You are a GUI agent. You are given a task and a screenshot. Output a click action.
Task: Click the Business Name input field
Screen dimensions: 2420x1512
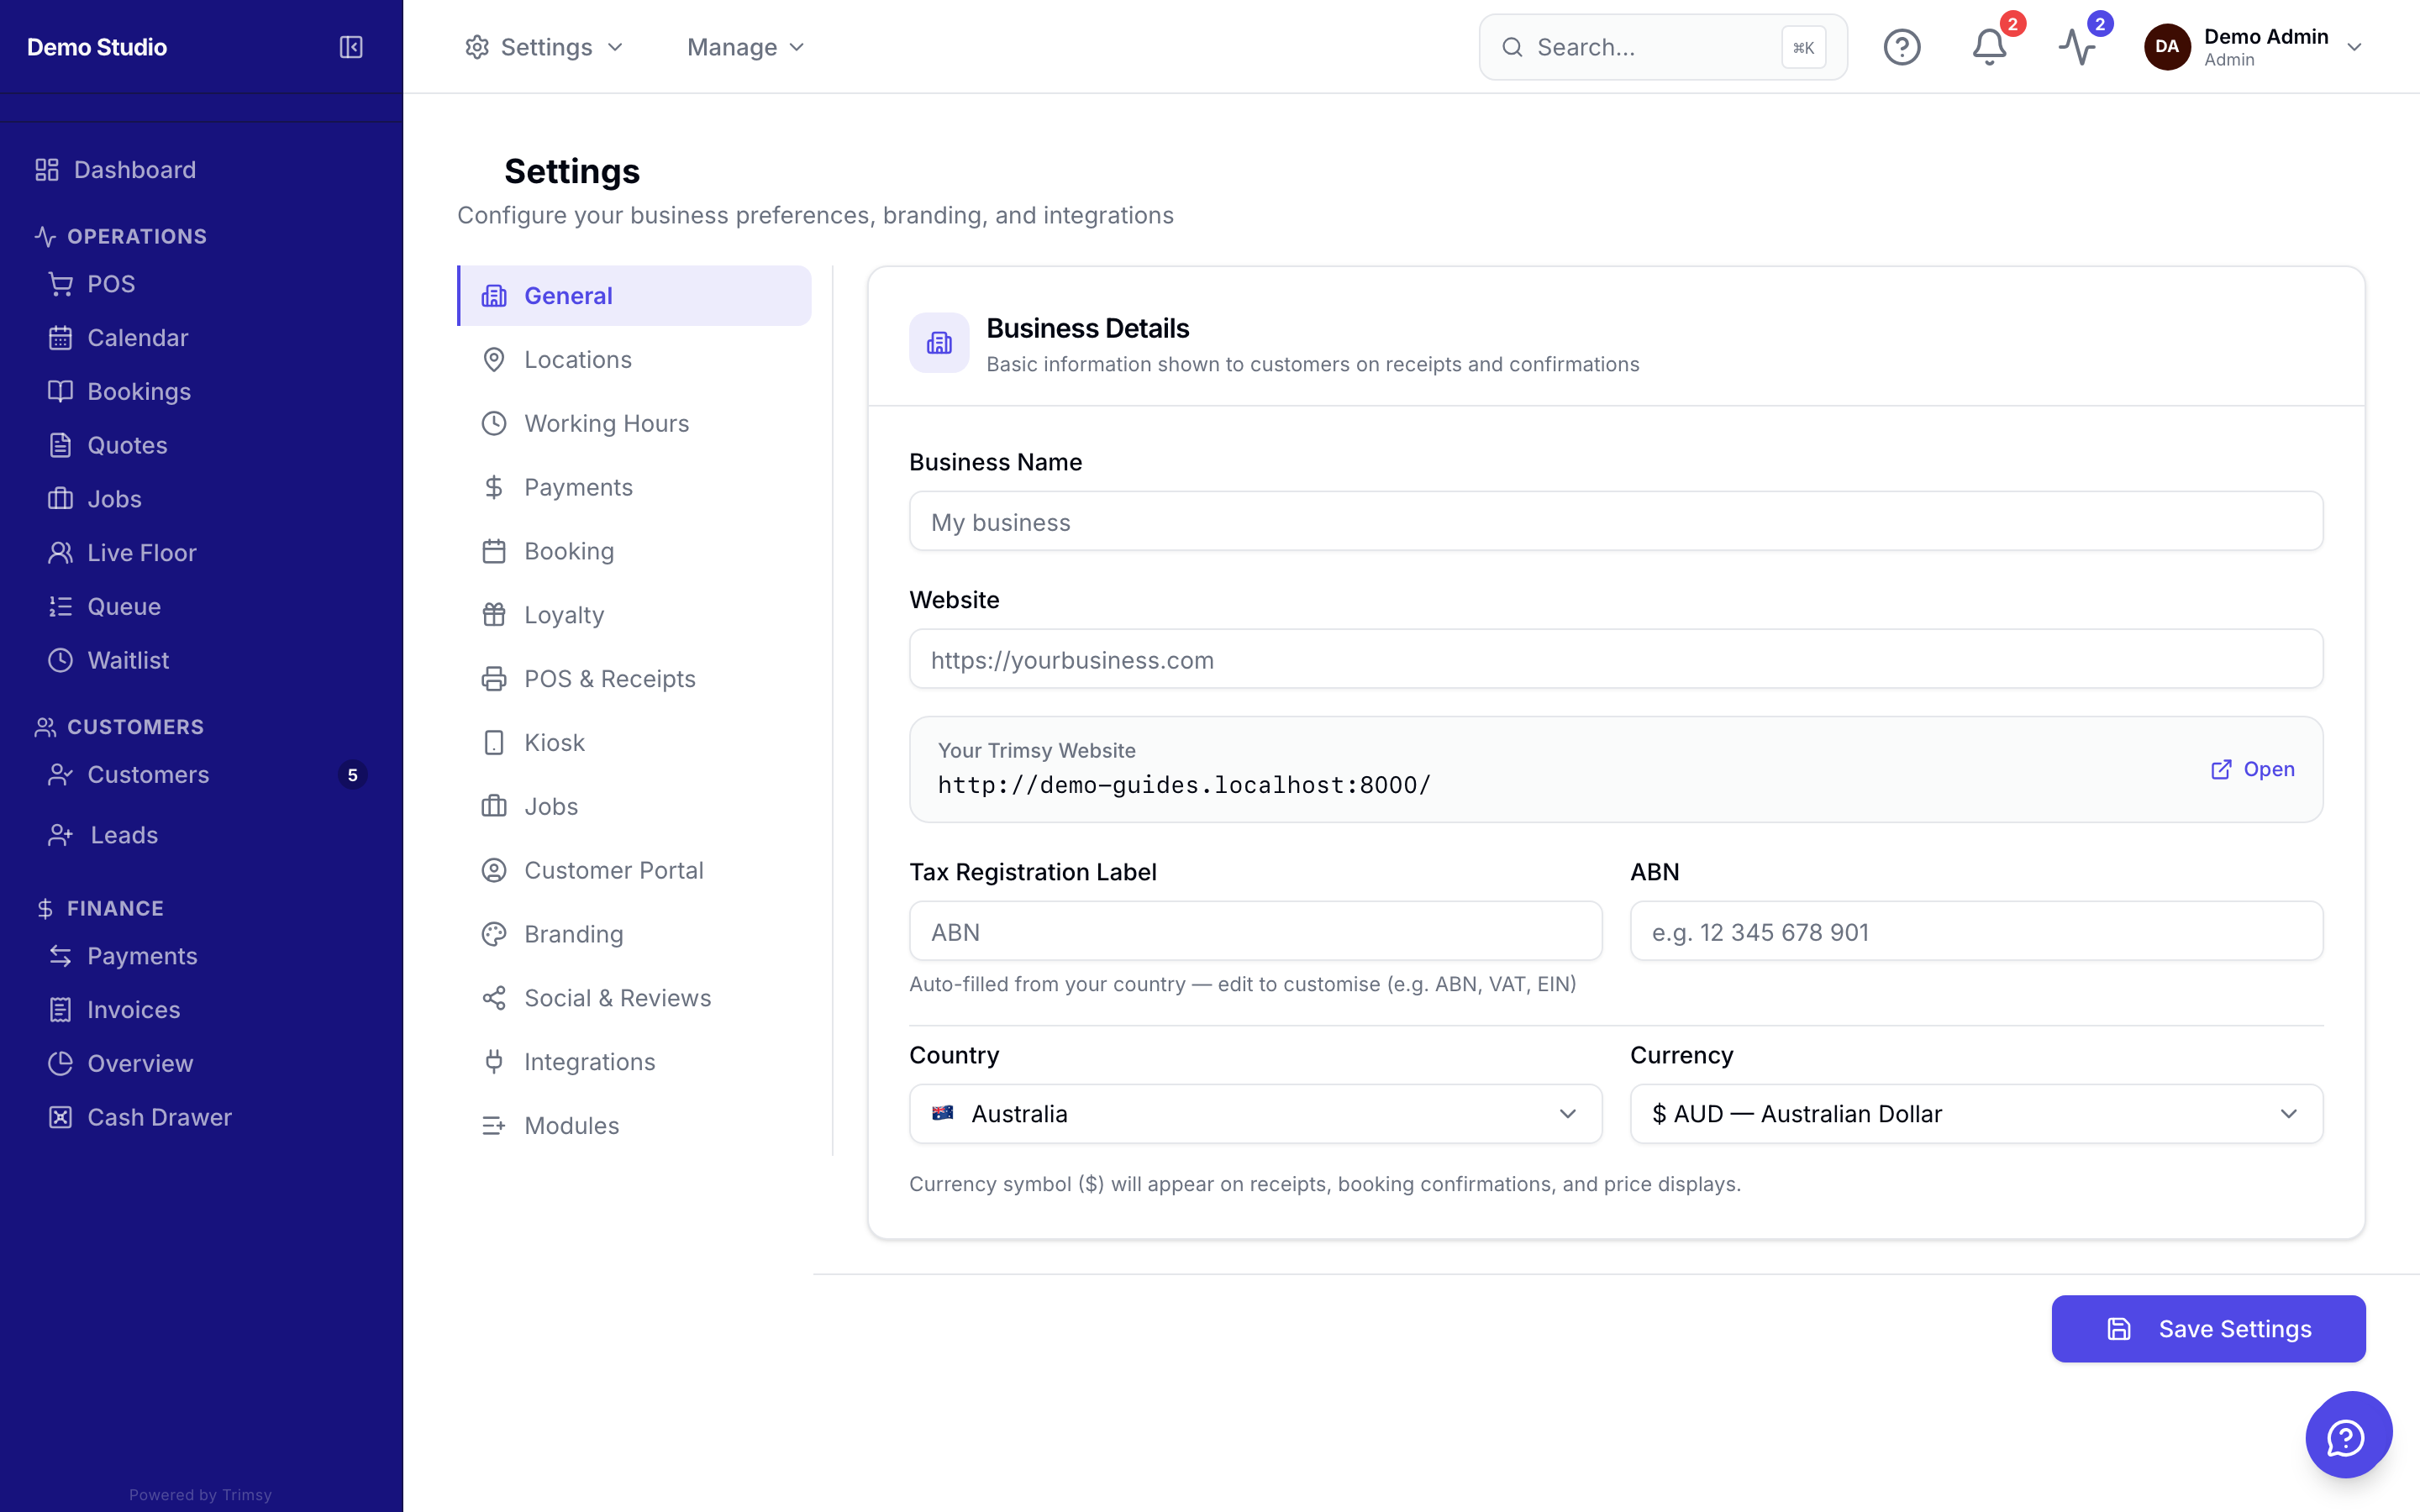(1616, 521)
